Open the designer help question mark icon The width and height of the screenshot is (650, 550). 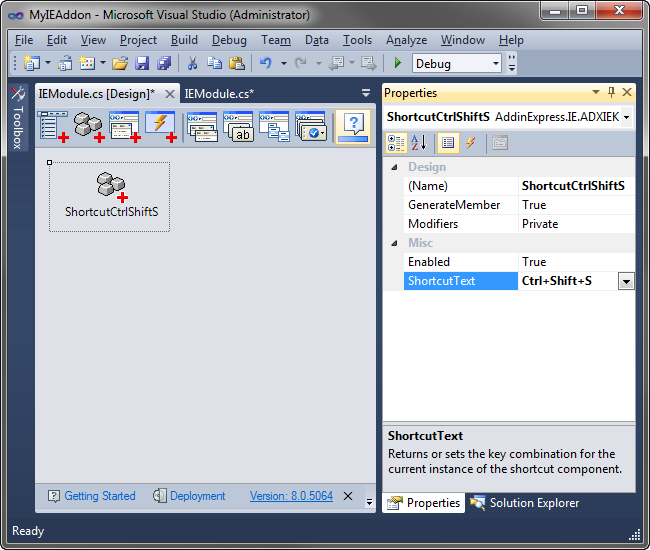click(353, 127)
